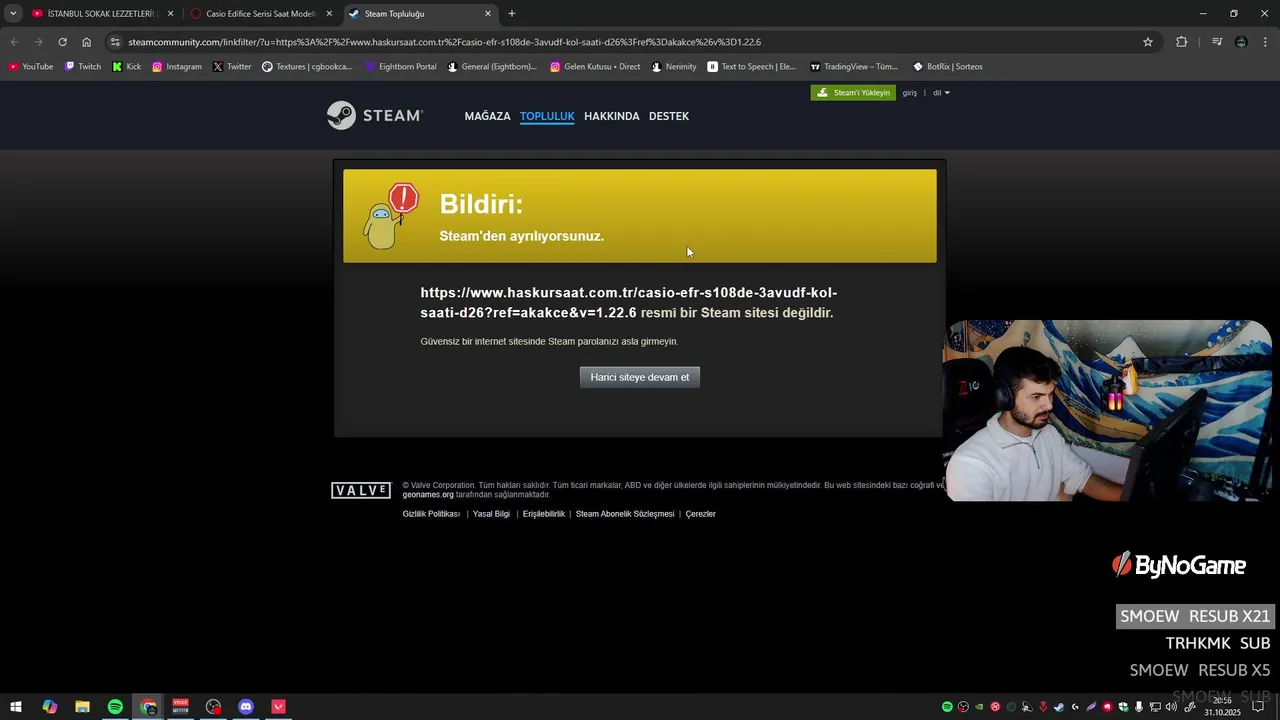This screenshot has width=1280, height=720.
Task: Open the Twitter bookmark
Action: coord(232,67)
